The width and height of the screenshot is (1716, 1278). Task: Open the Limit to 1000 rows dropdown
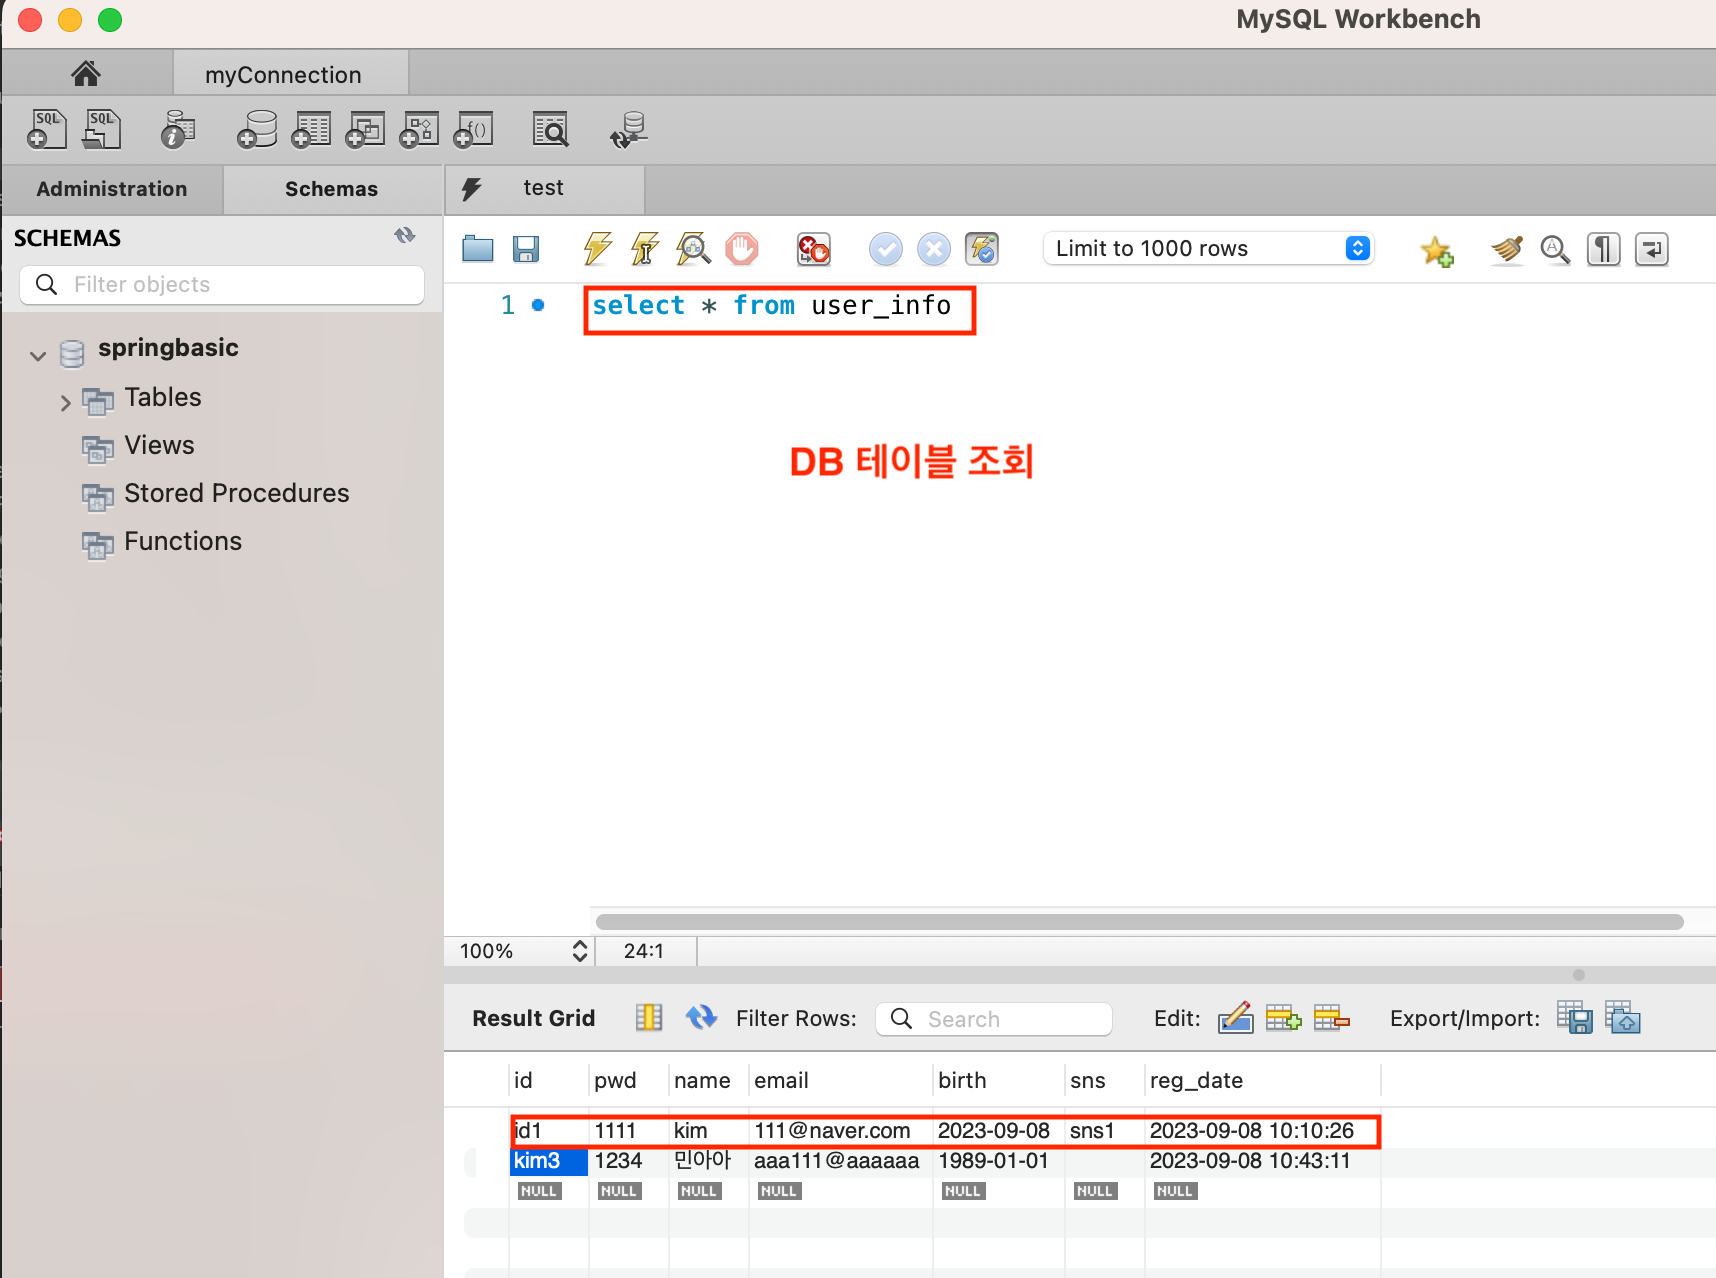point(1209,248)
